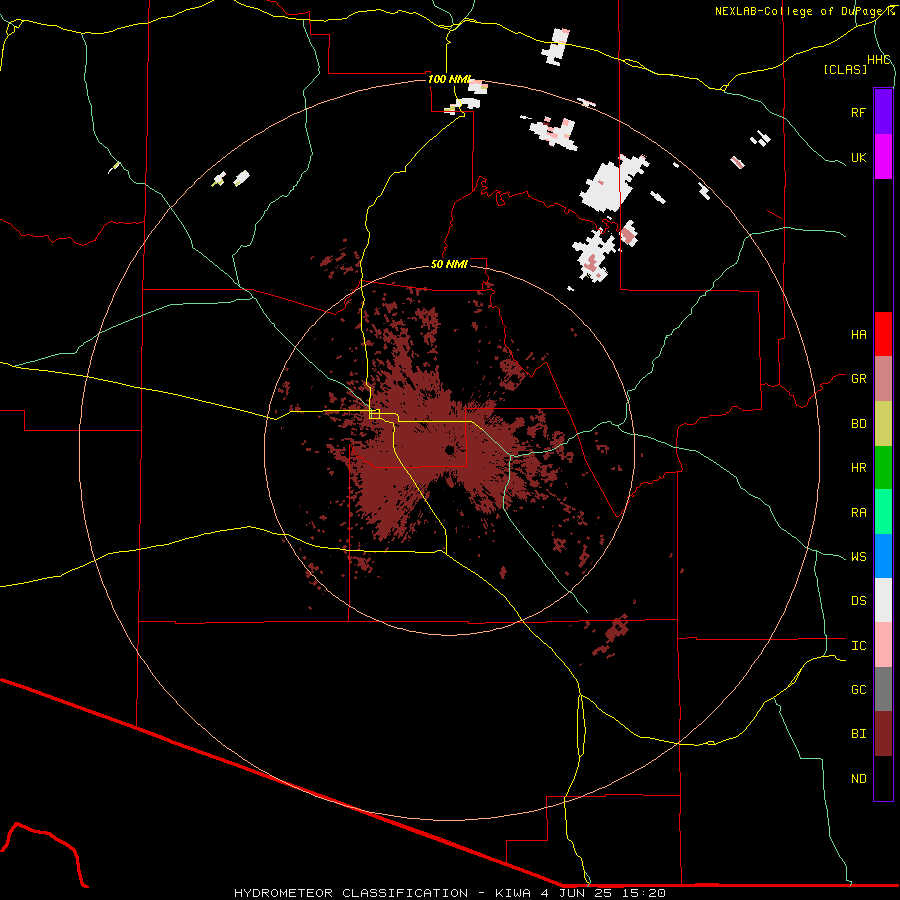Click the 'ND' legend label
Image resolution: width=900 pixels, height=900 pixels.
(x=858, y=779)
